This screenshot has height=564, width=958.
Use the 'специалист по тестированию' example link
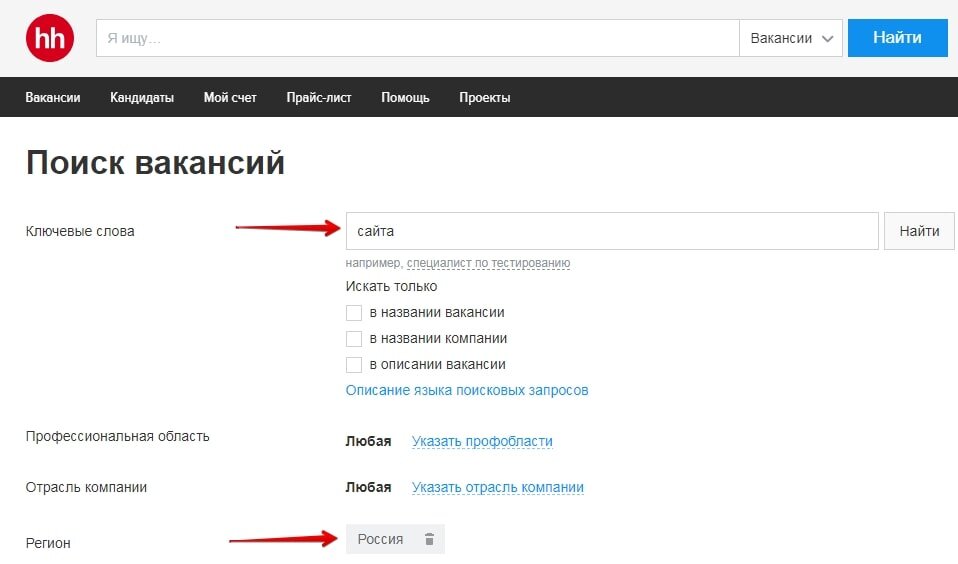[x=488, y=263]
